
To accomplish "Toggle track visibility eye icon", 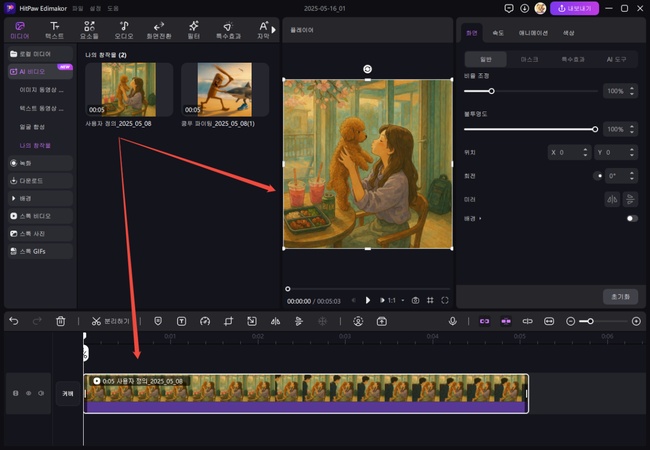I will [x=29, y=393].
